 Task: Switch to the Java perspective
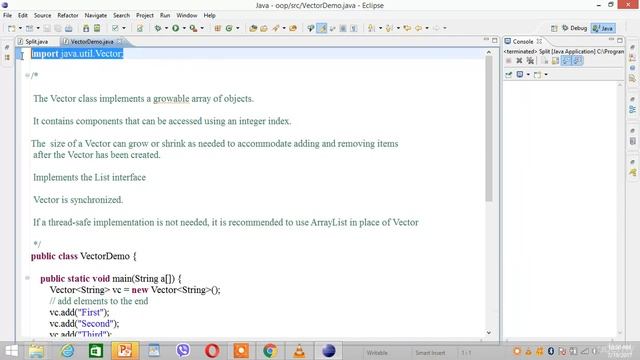click(x=603, y=28)
